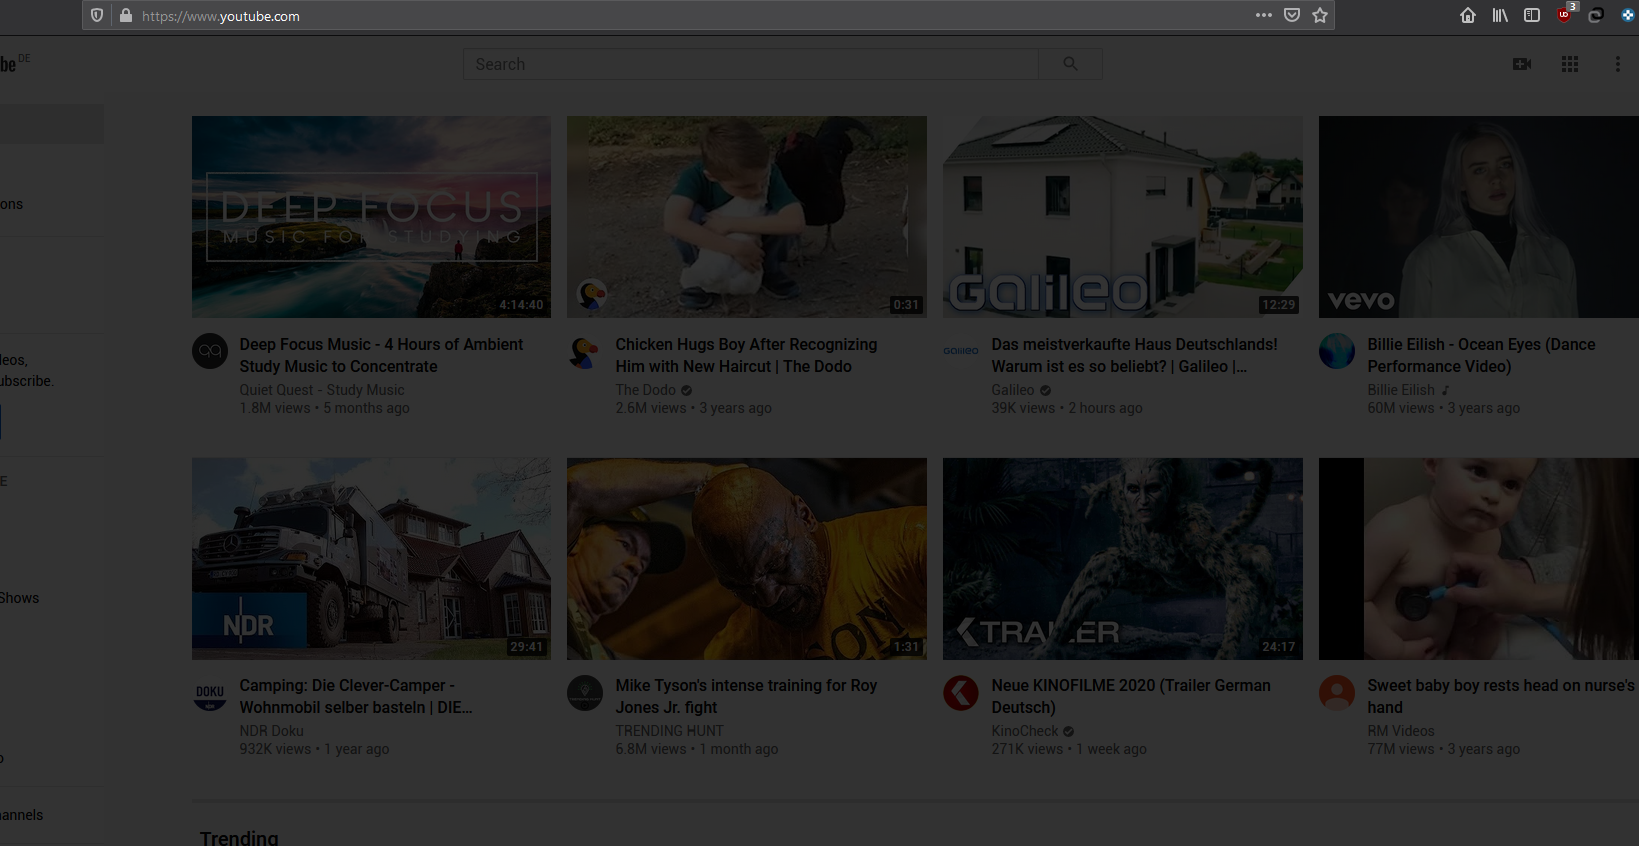Image resolution: width=1639 pixels, height=846 pixels.
Task: Open page actions three-dot menu
Action: (1264, 15)
